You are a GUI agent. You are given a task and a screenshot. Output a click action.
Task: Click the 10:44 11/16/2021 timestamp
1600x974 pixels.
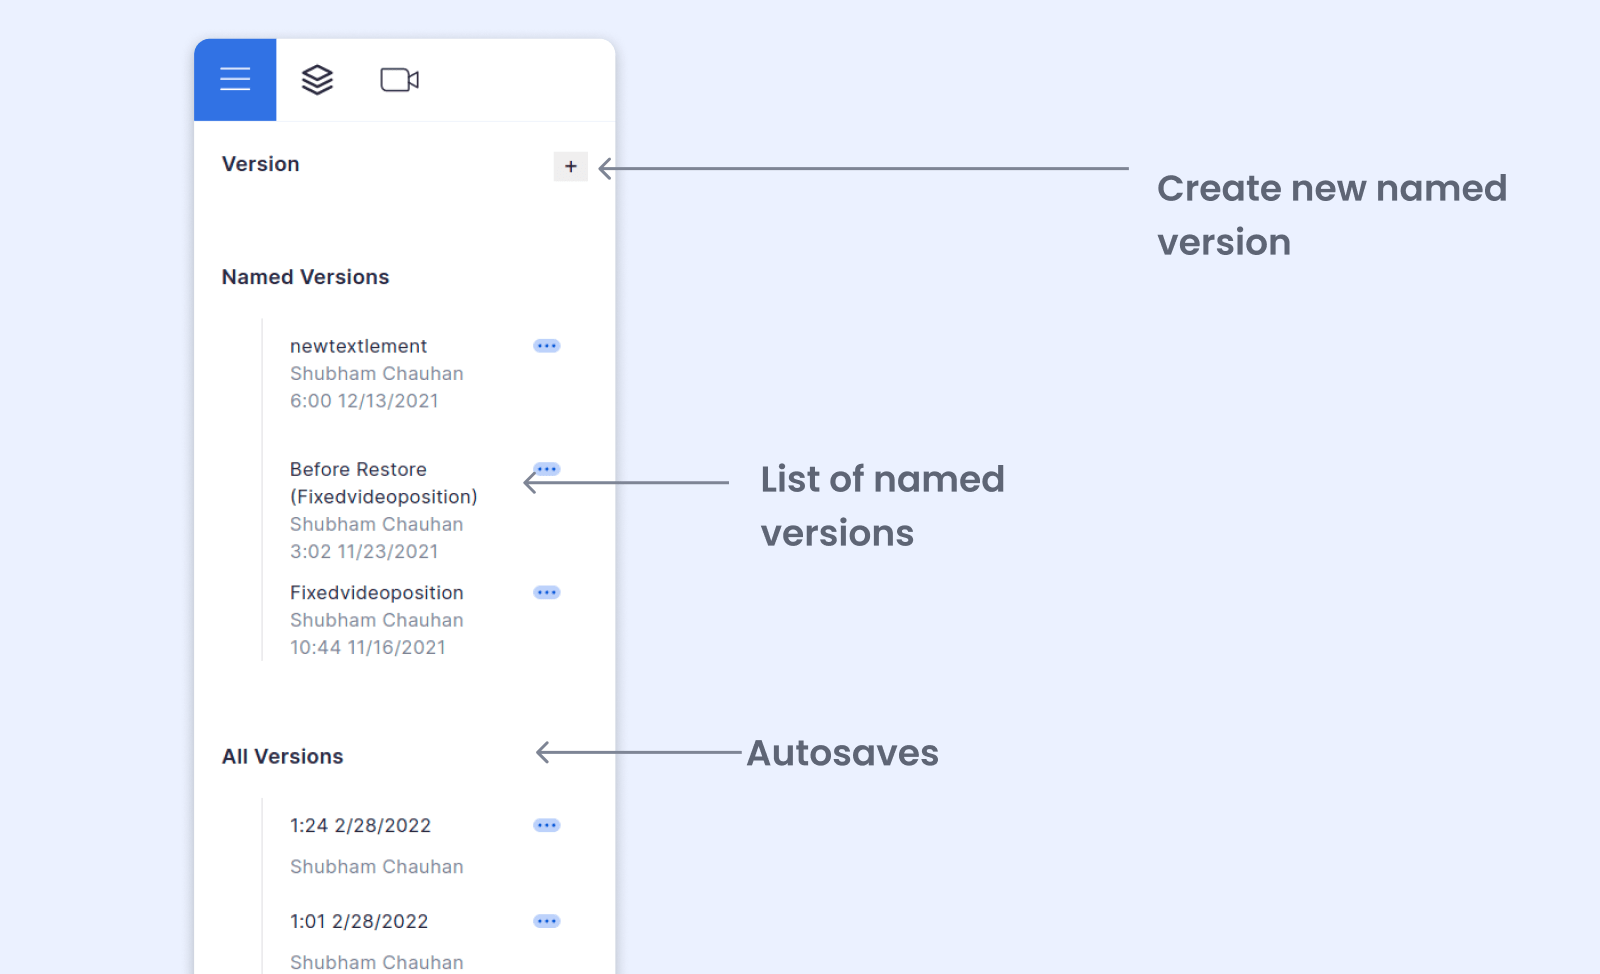click(368, 648)
